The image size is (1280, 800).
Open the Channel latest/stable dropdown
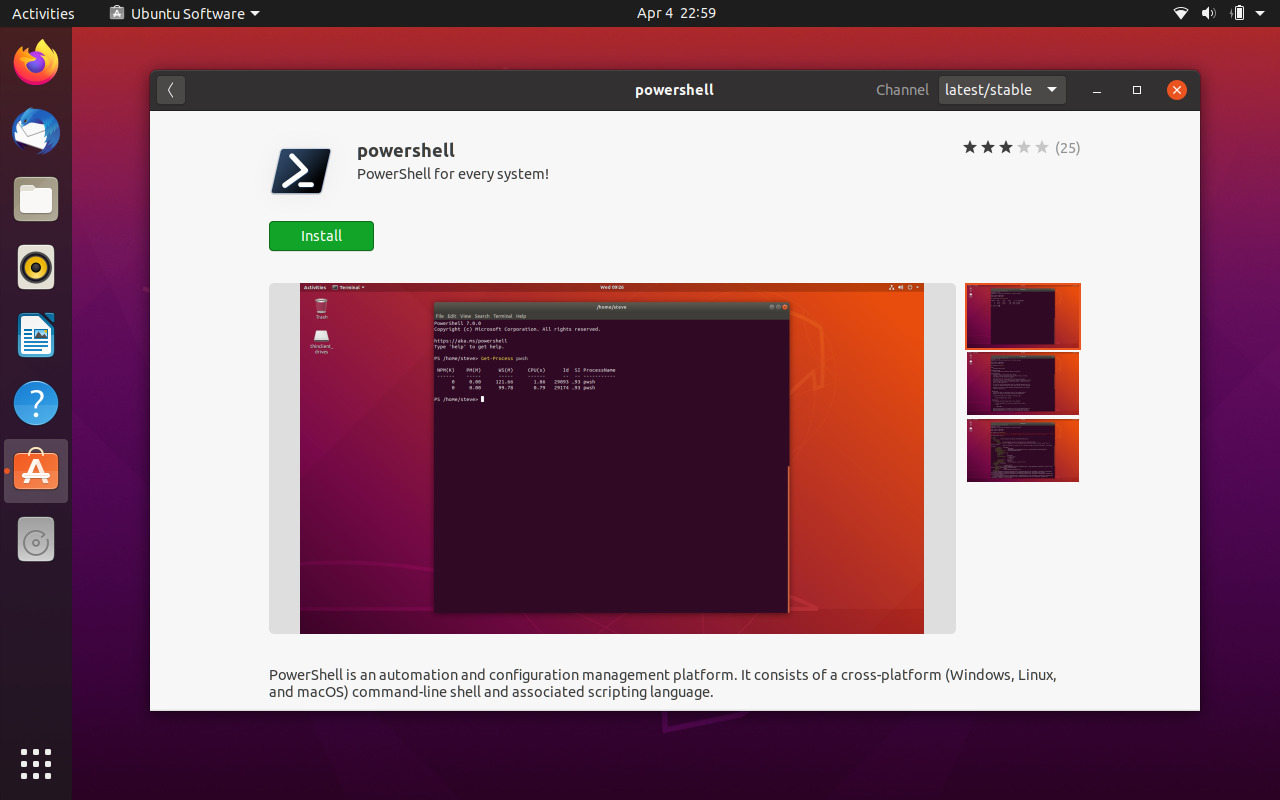pos(1002,90)
